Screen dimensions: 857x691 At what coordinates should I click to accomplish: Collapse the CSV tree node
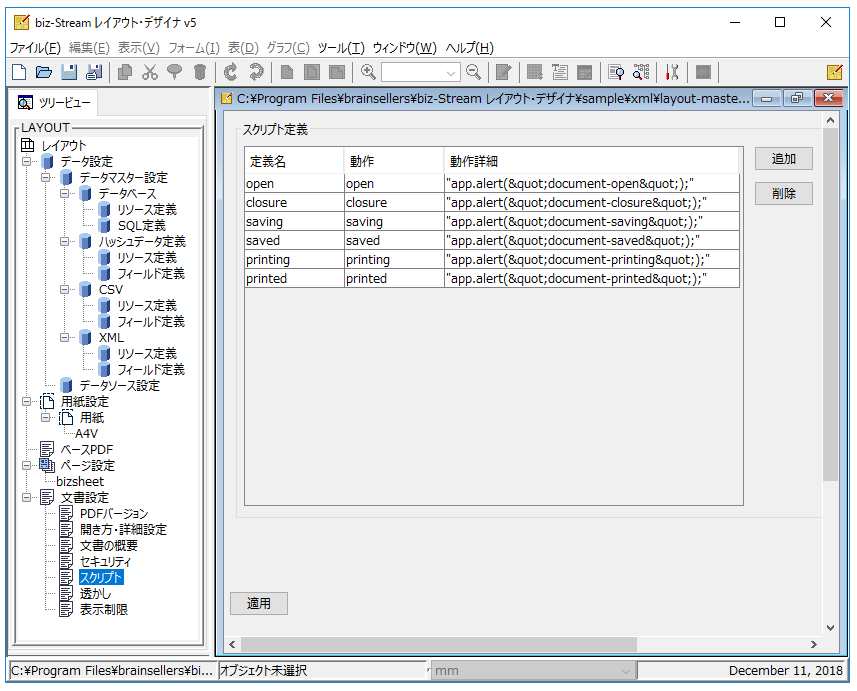tap(64, 290)
